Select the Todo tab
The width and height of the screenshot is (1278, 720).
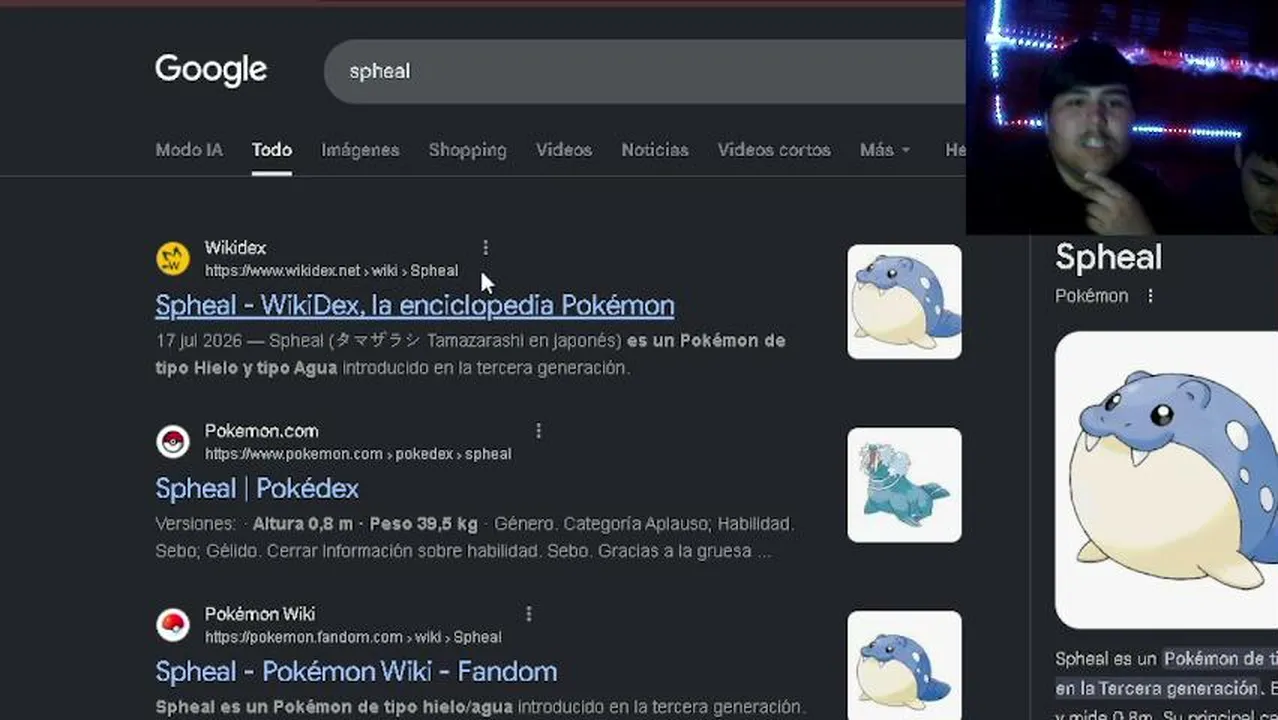pos(272,150)
